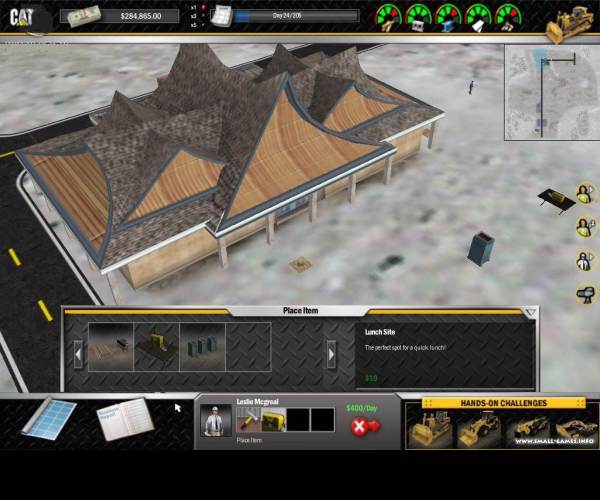The width and height of the screenshot is (600, 500).
Task: Set game speed to x3
Action: (x=199, y=16)
